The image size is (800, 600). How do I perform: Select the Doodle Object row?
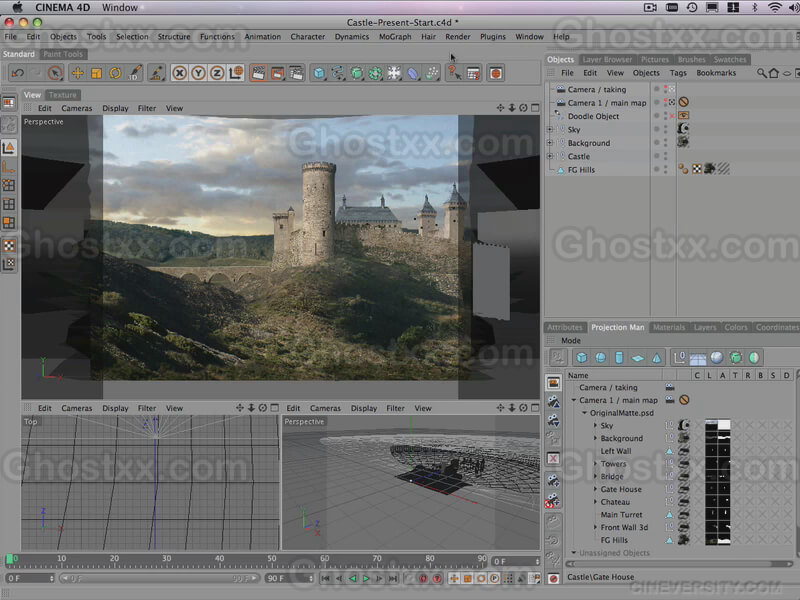(x=593, y=116)
